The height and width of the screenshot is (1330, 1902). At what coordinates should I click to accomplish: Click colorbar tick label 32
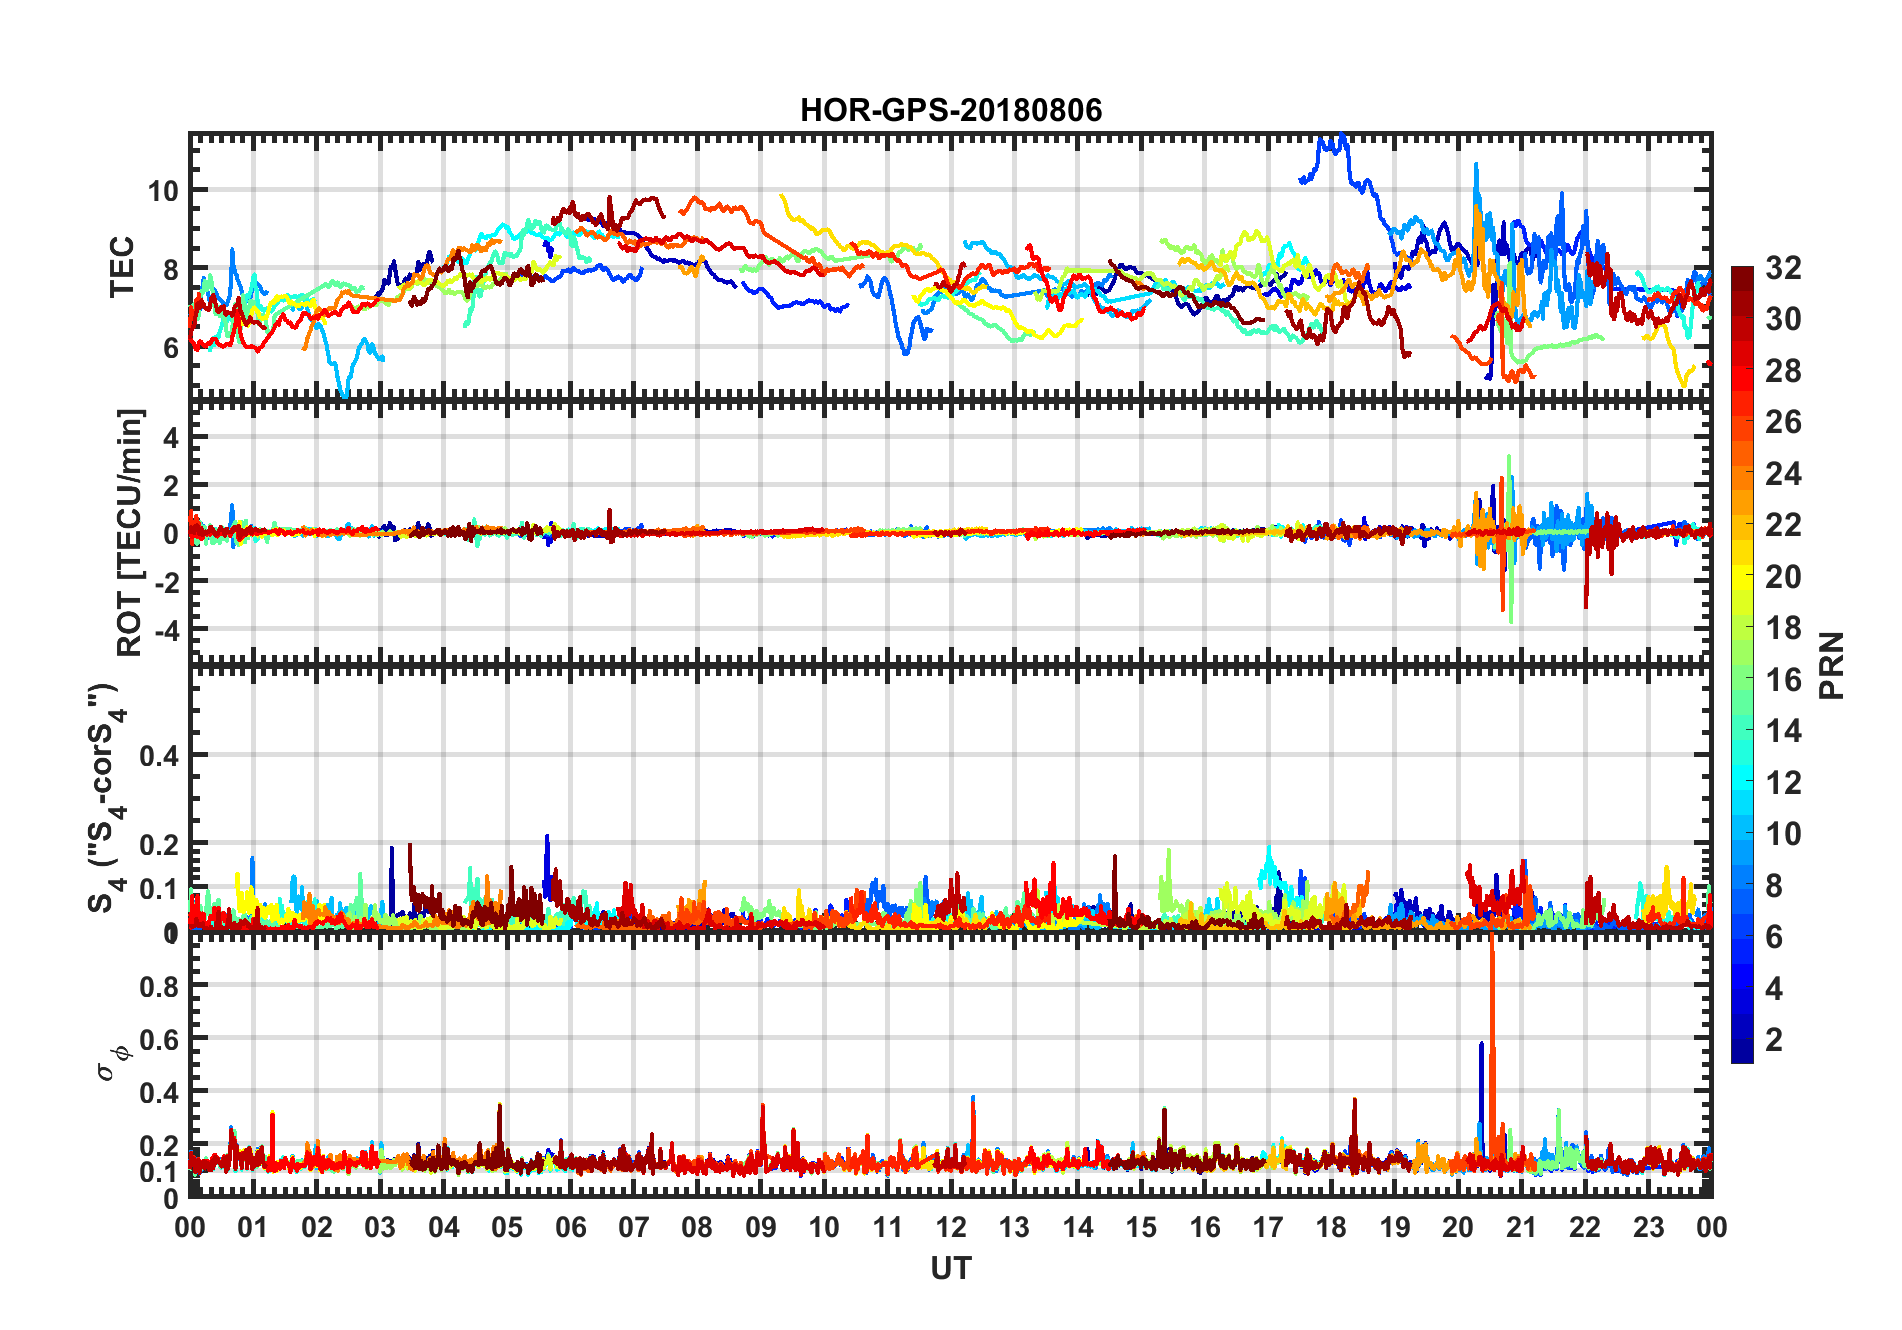coord(1783,267)
